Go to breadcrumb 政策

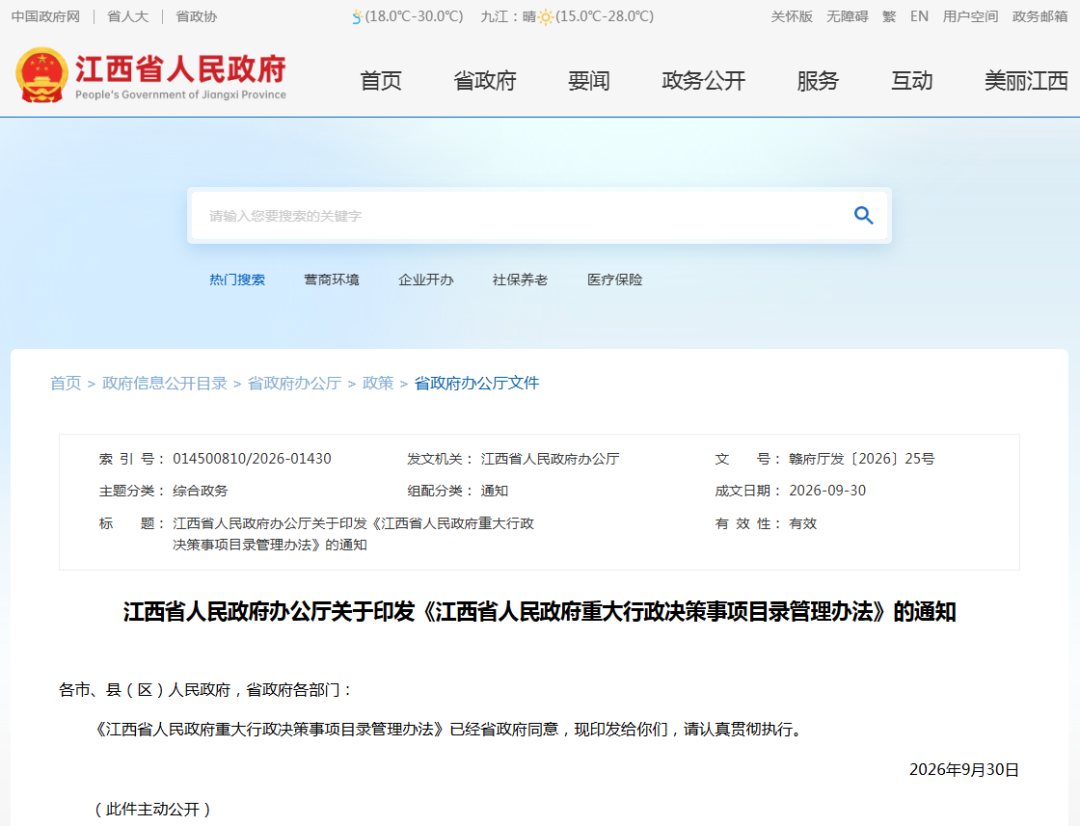coord(377,383)
